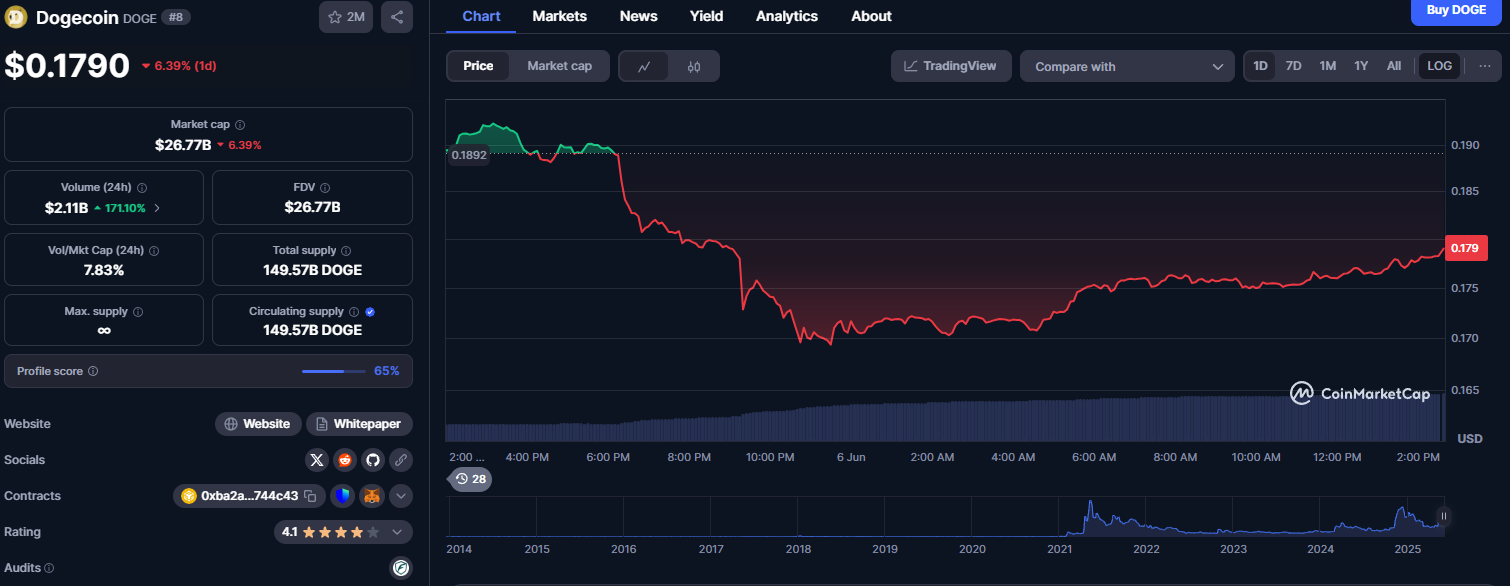The height and width of the screenshot is (586, 1510).
Task: Open the Reddit social icon
Action: pyautogui.click(x=345, y=460)
